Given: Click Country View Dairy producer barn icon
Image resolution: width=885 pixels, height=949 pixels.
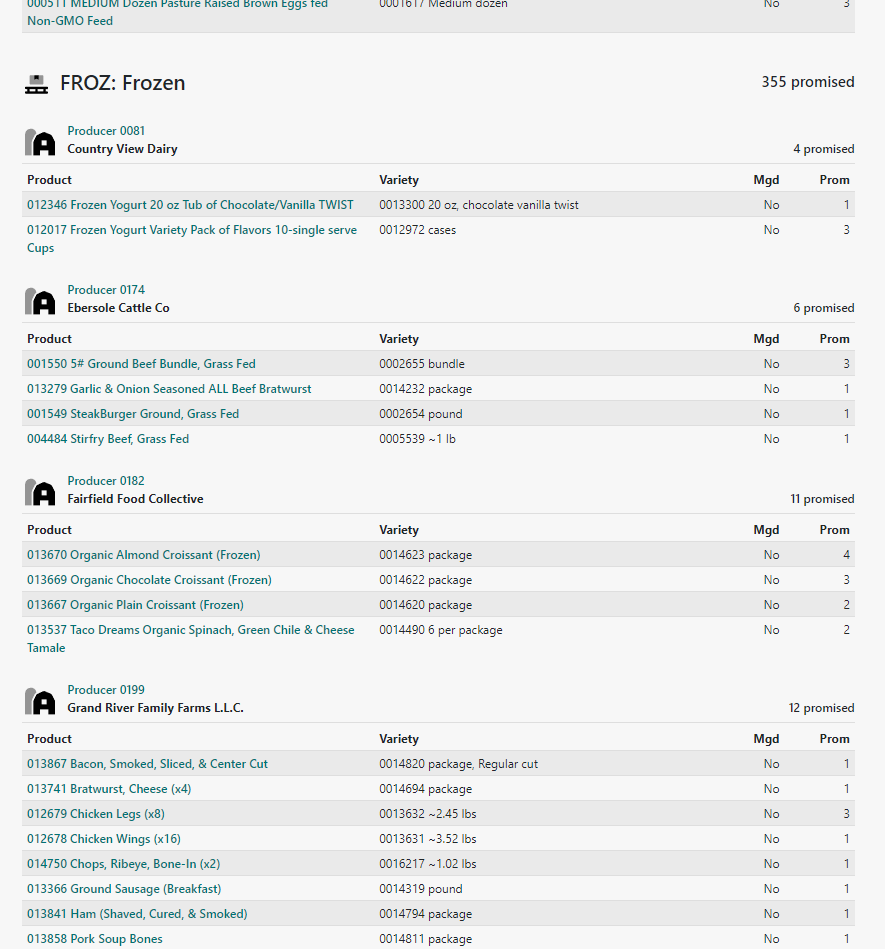Looking at the screenshot, I should (x=40, y=142).
